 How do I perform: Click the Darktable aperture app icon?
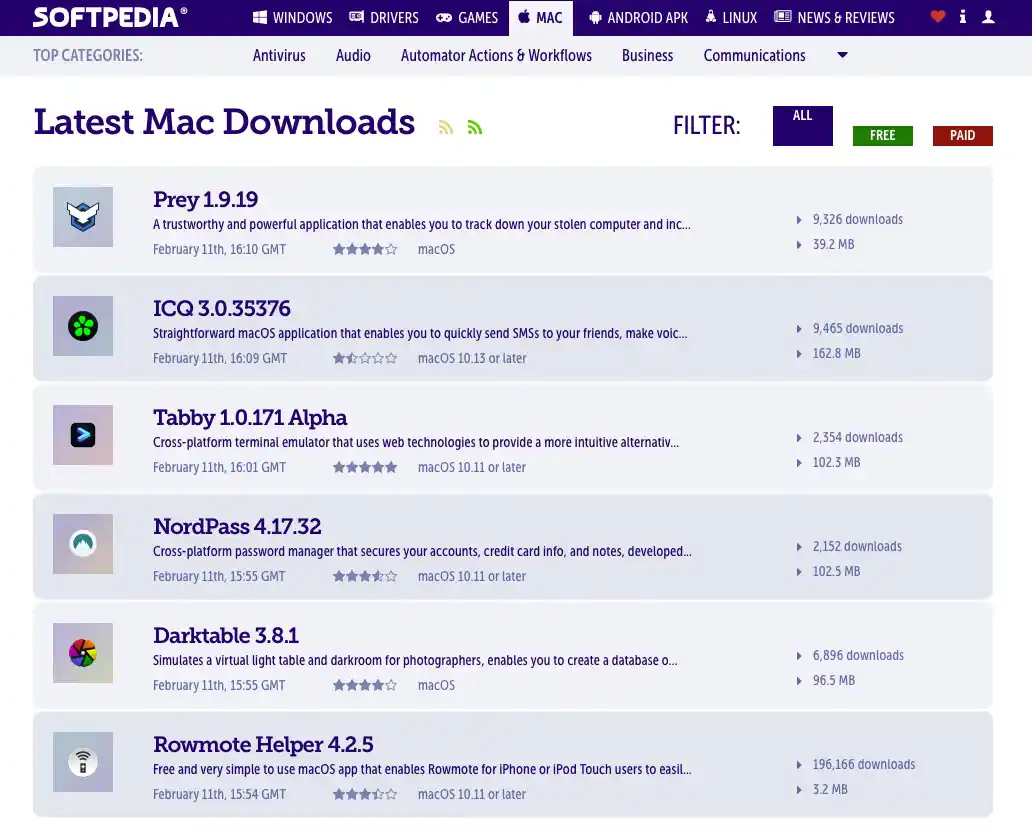(83, 653)
